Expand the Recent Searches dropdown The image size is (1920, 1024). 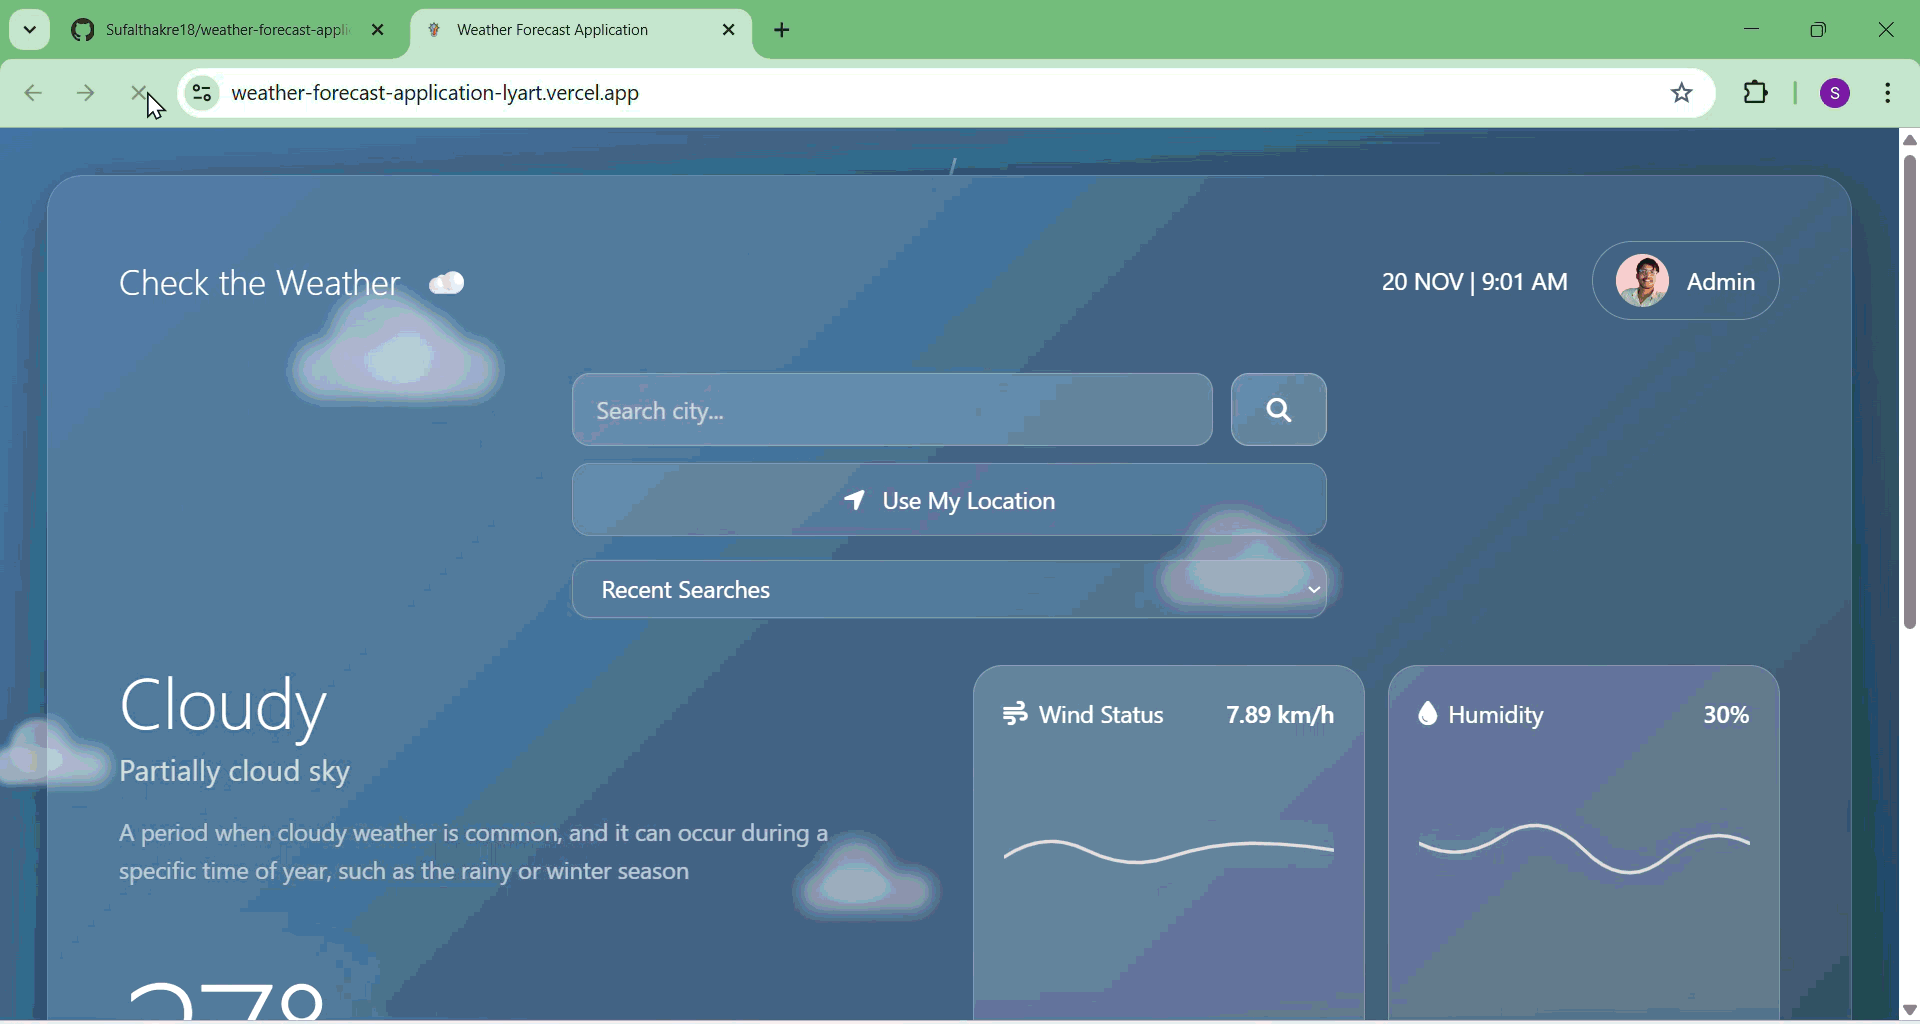(1312, 590)
